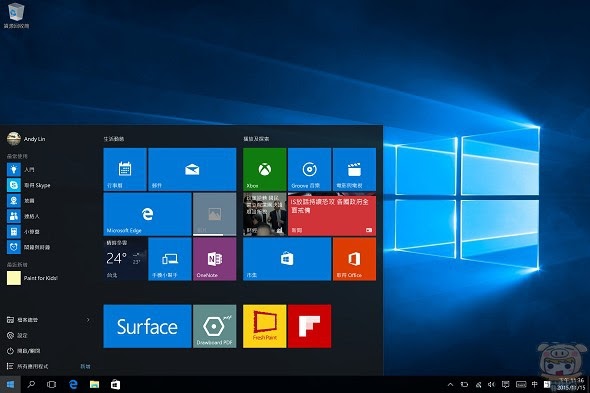Image resolution: width=590 pixels, height=393 pixels.
Task: Open File Explorer from the taskbar
Action: point(94,384)
